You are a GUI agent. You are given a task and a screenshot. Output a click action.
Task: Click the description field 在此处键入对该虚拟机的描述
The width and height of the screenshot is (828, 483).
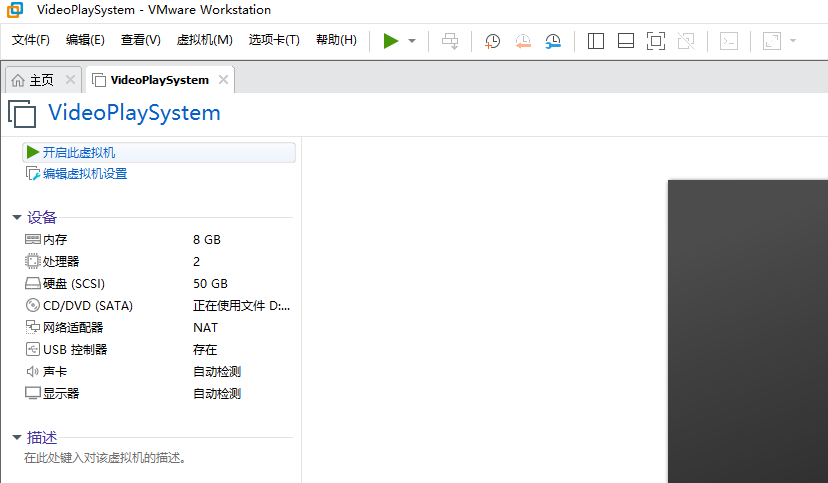coord(105,458)
